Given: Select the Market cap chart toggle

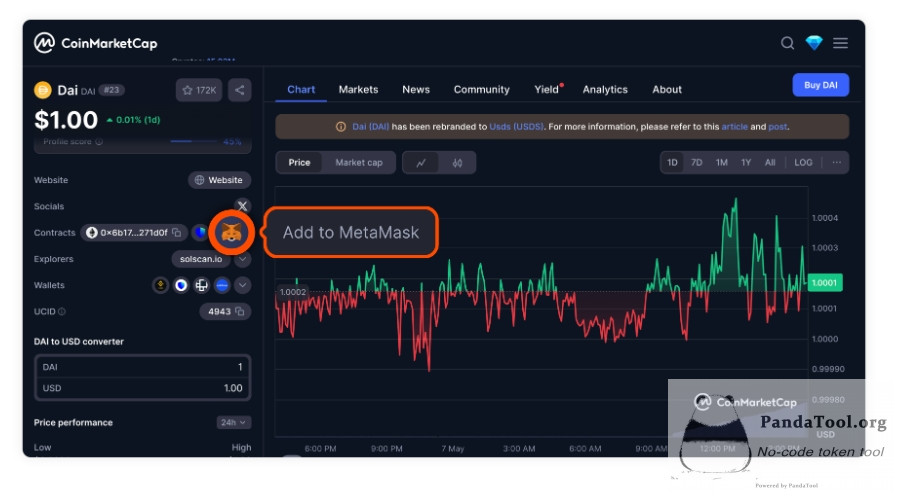Looking at the screenshot, I should tap(359, 163).
